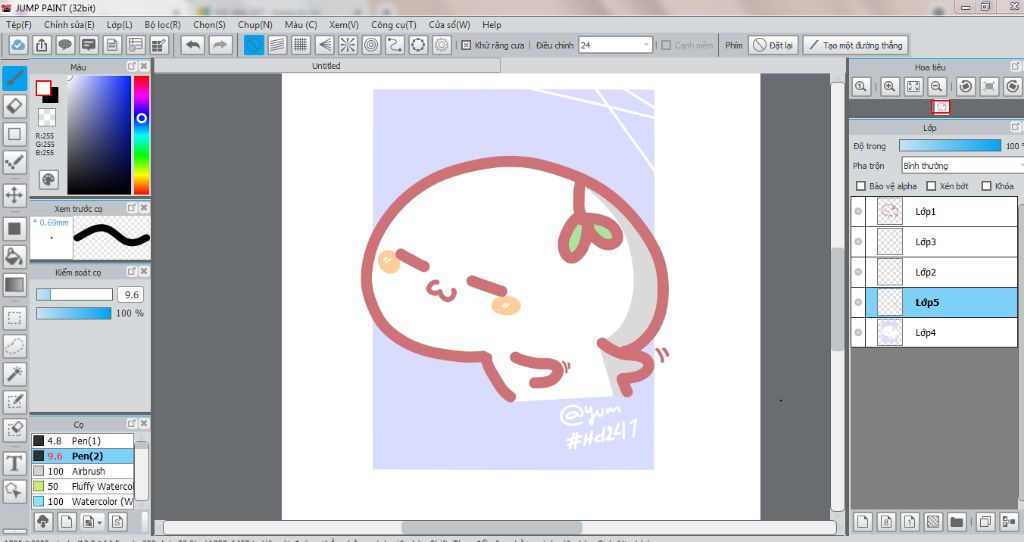
Task: Select the Eraser tool
Action: tap(14, 106)
